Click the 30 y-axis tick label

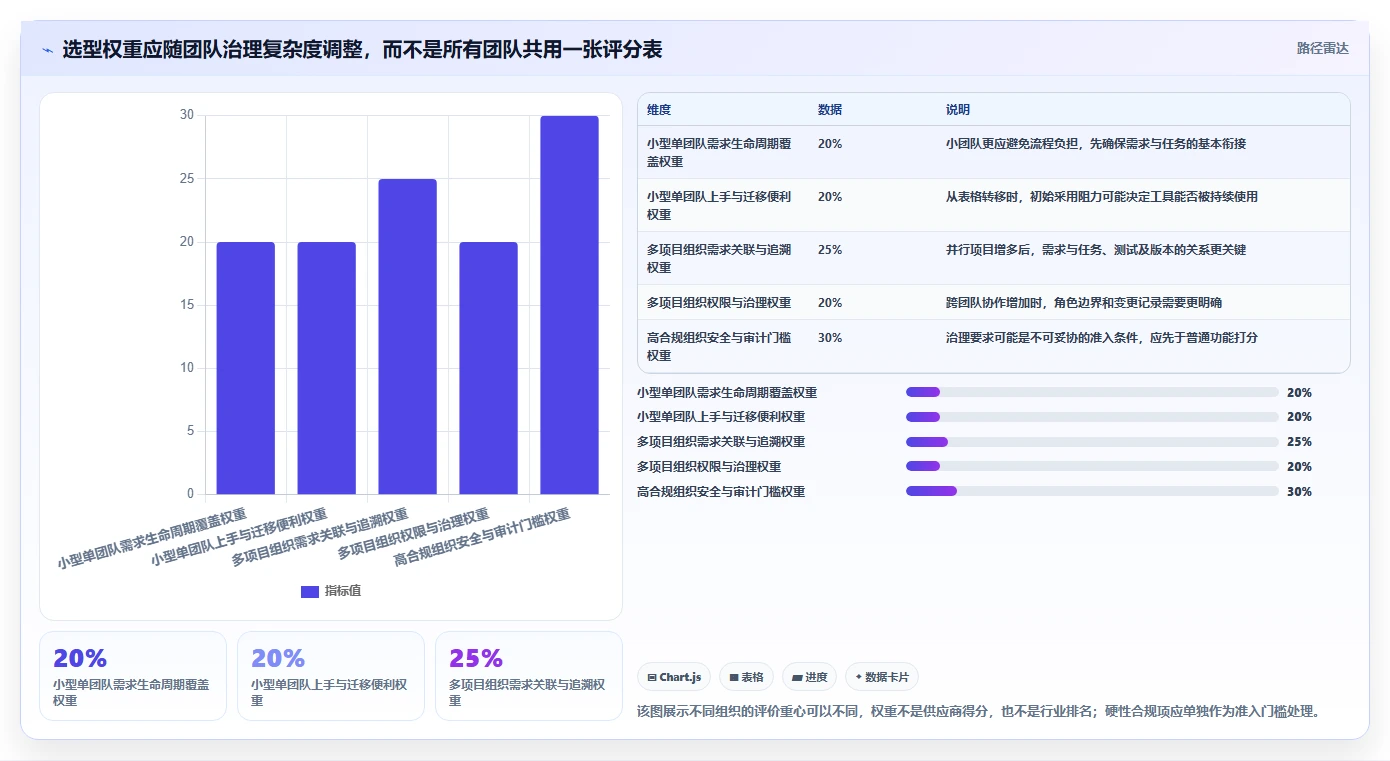pos(187,115)
